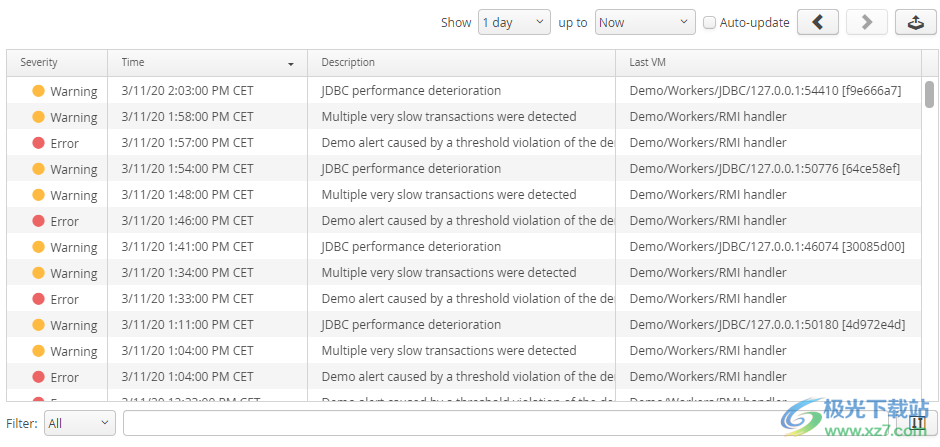Select warning row at 2:03:00 PM

(x=464, y=90)
